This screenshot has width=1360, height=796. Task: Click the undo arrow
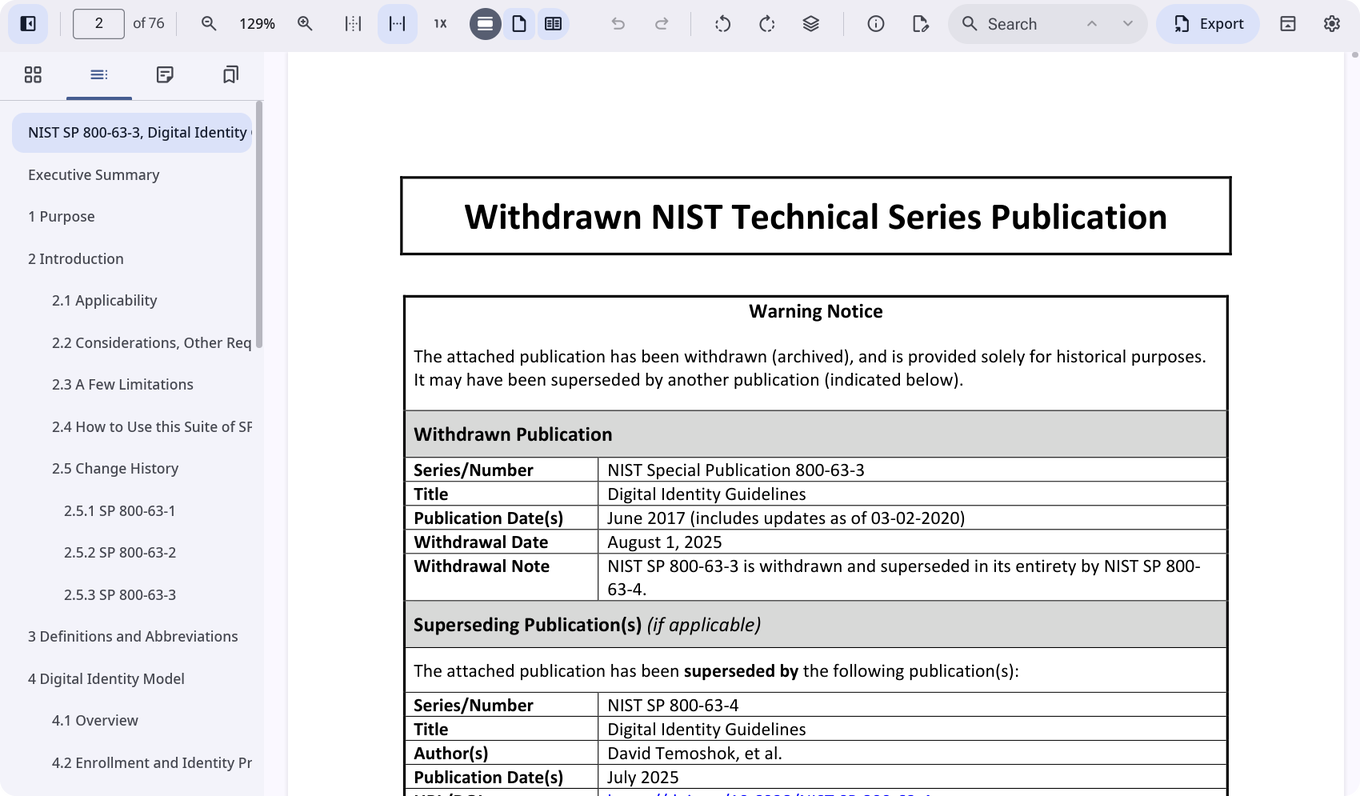(618, 24)
